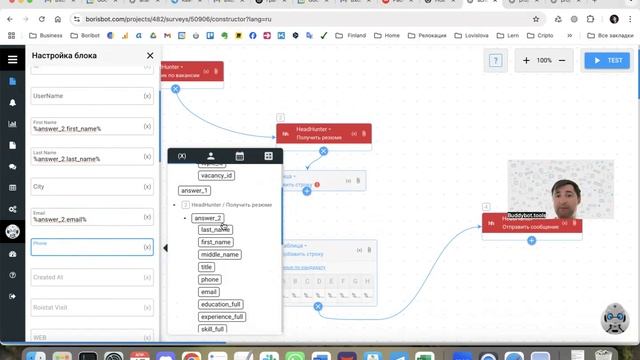This screenshot has height=360, width=640.
Task: Remove connection under the Получить резюме block
Action: [x=323, y=151]
